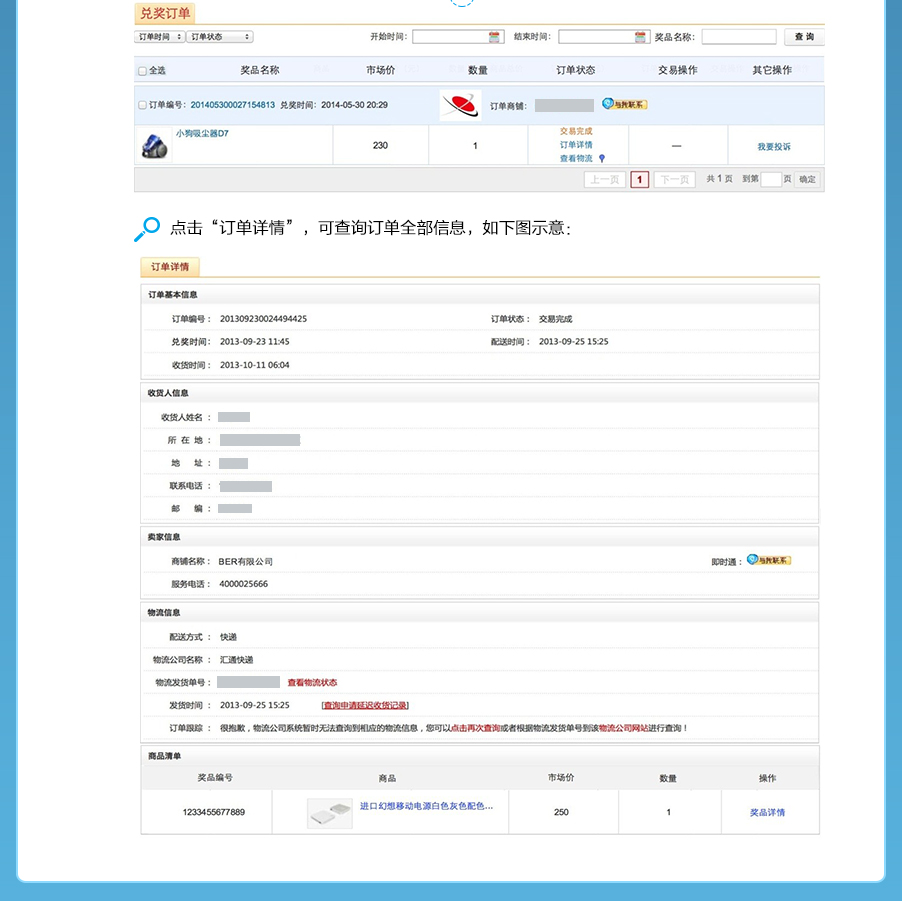Image resolution: width=902 pixels, height=901 pixels.
Task: Expand the 订单时间 dropdown
Action: point(160,37)
